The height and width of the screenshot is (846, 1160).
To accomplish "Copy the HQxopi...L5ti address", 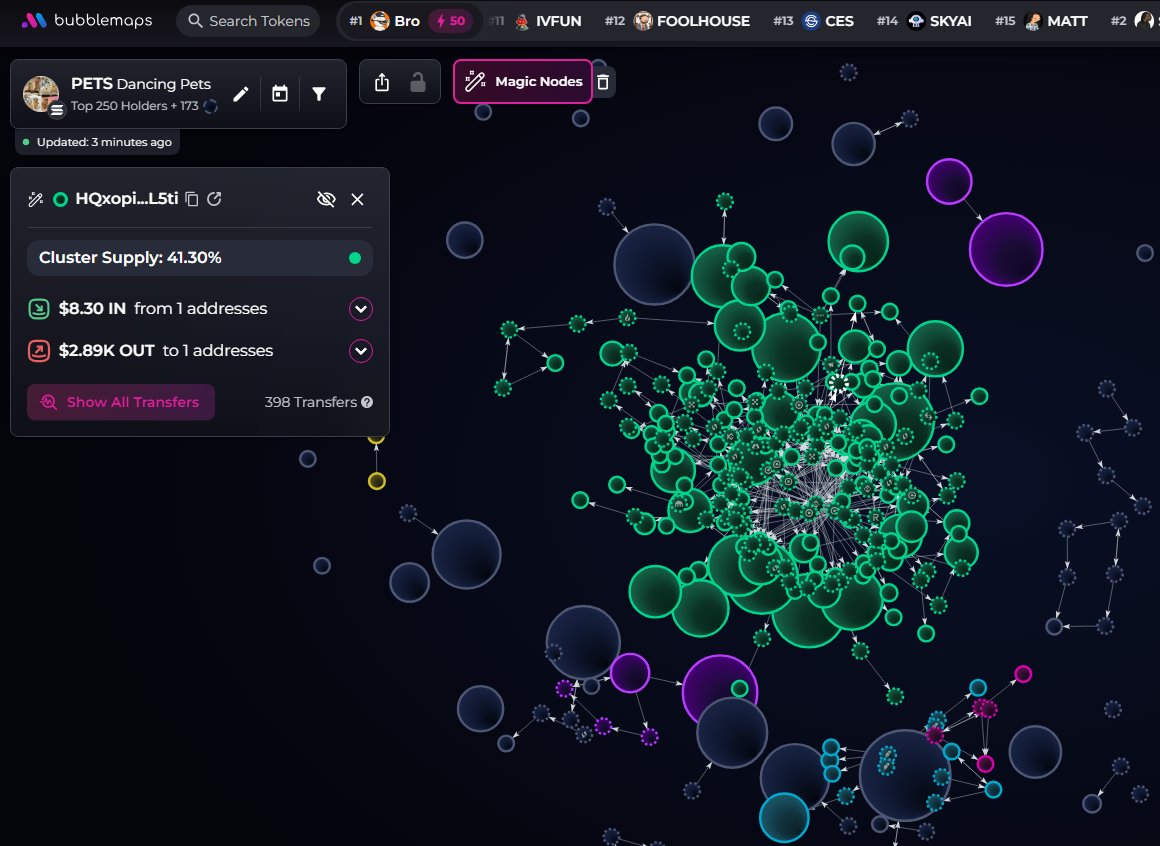I will tap(192, 199).
